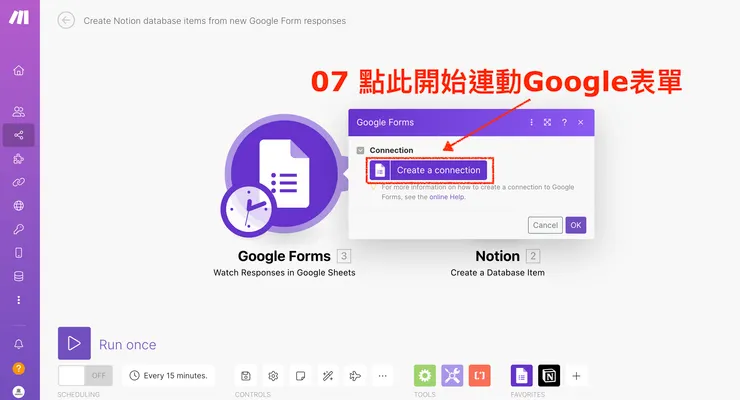Open Connections link icon in sidebar
The width and height of the screenshot is (740, 400).
coord(18,182)
